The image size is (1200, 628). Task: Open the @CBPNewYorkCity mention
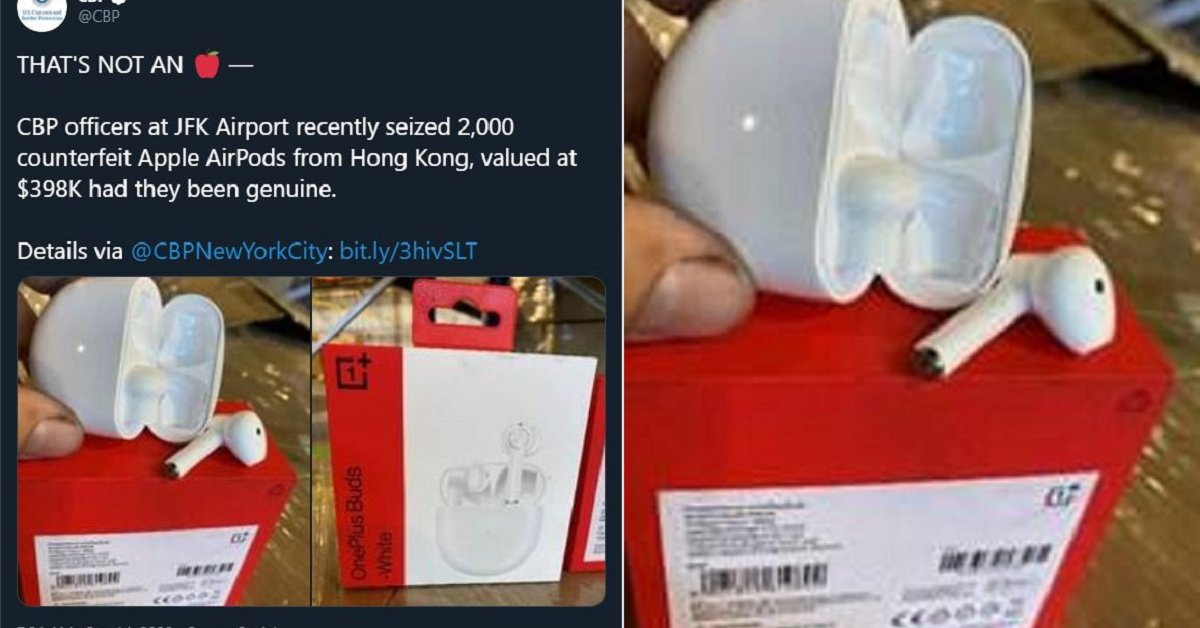pos(231,250)
